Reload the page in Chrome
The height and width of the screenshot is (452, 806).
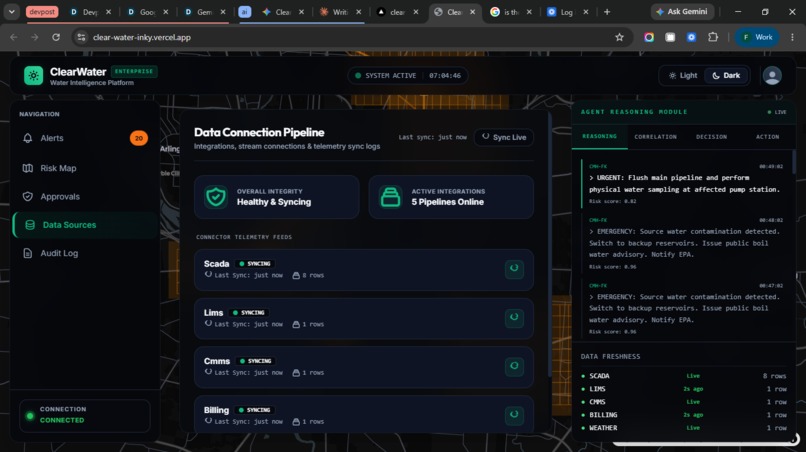56,37
